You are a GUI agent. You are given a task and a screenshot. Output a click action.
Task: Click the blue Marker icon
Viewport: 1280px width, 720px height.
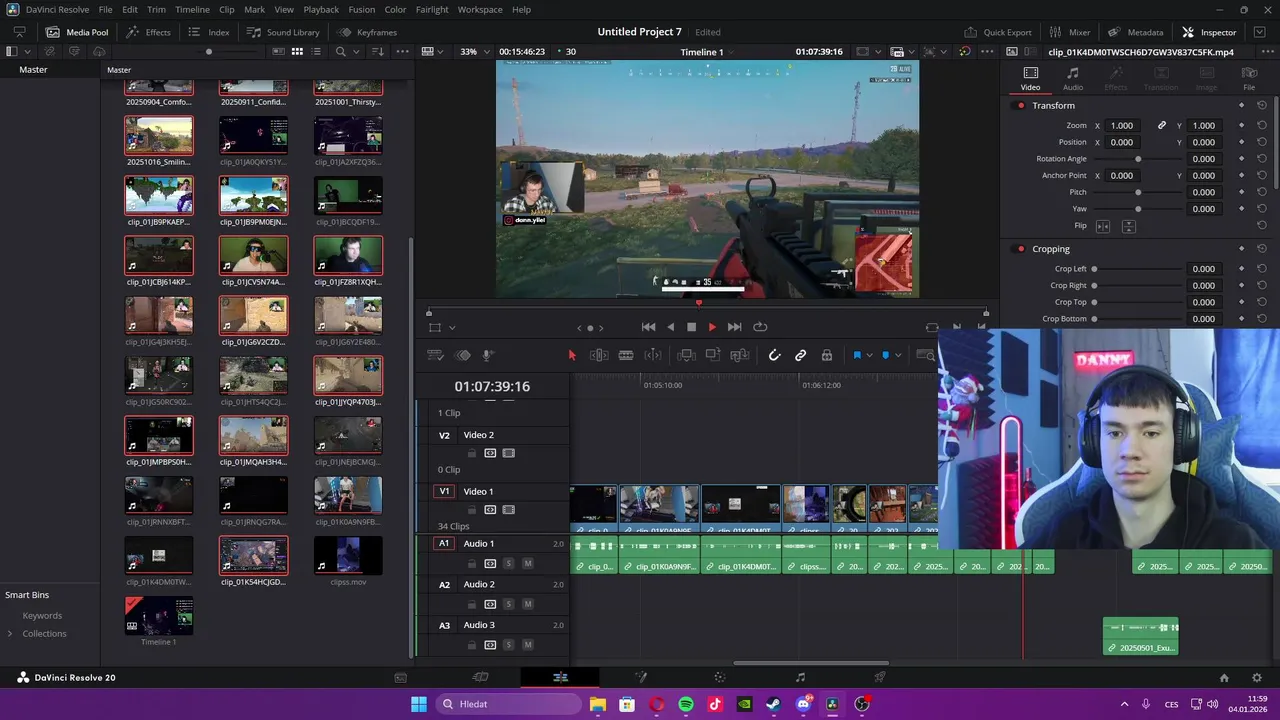coord(886,355)
